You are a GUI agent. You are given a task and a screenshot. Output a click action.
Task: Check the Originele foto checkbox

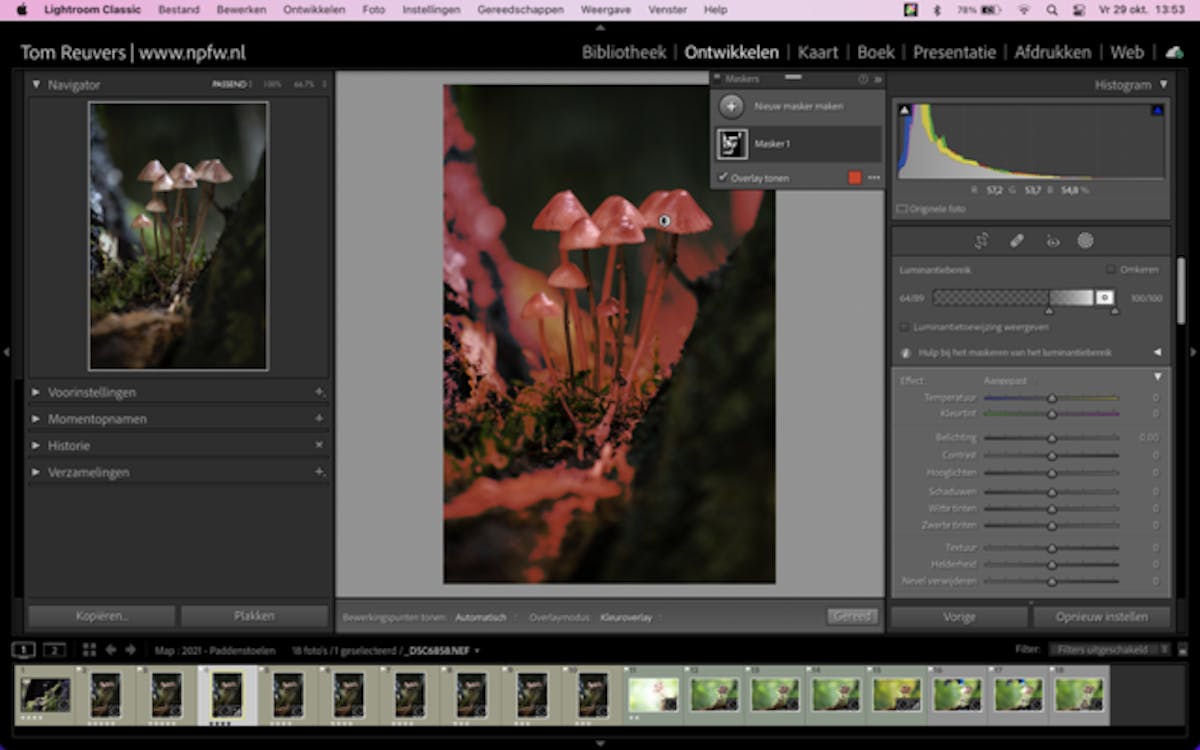(902, 209)
